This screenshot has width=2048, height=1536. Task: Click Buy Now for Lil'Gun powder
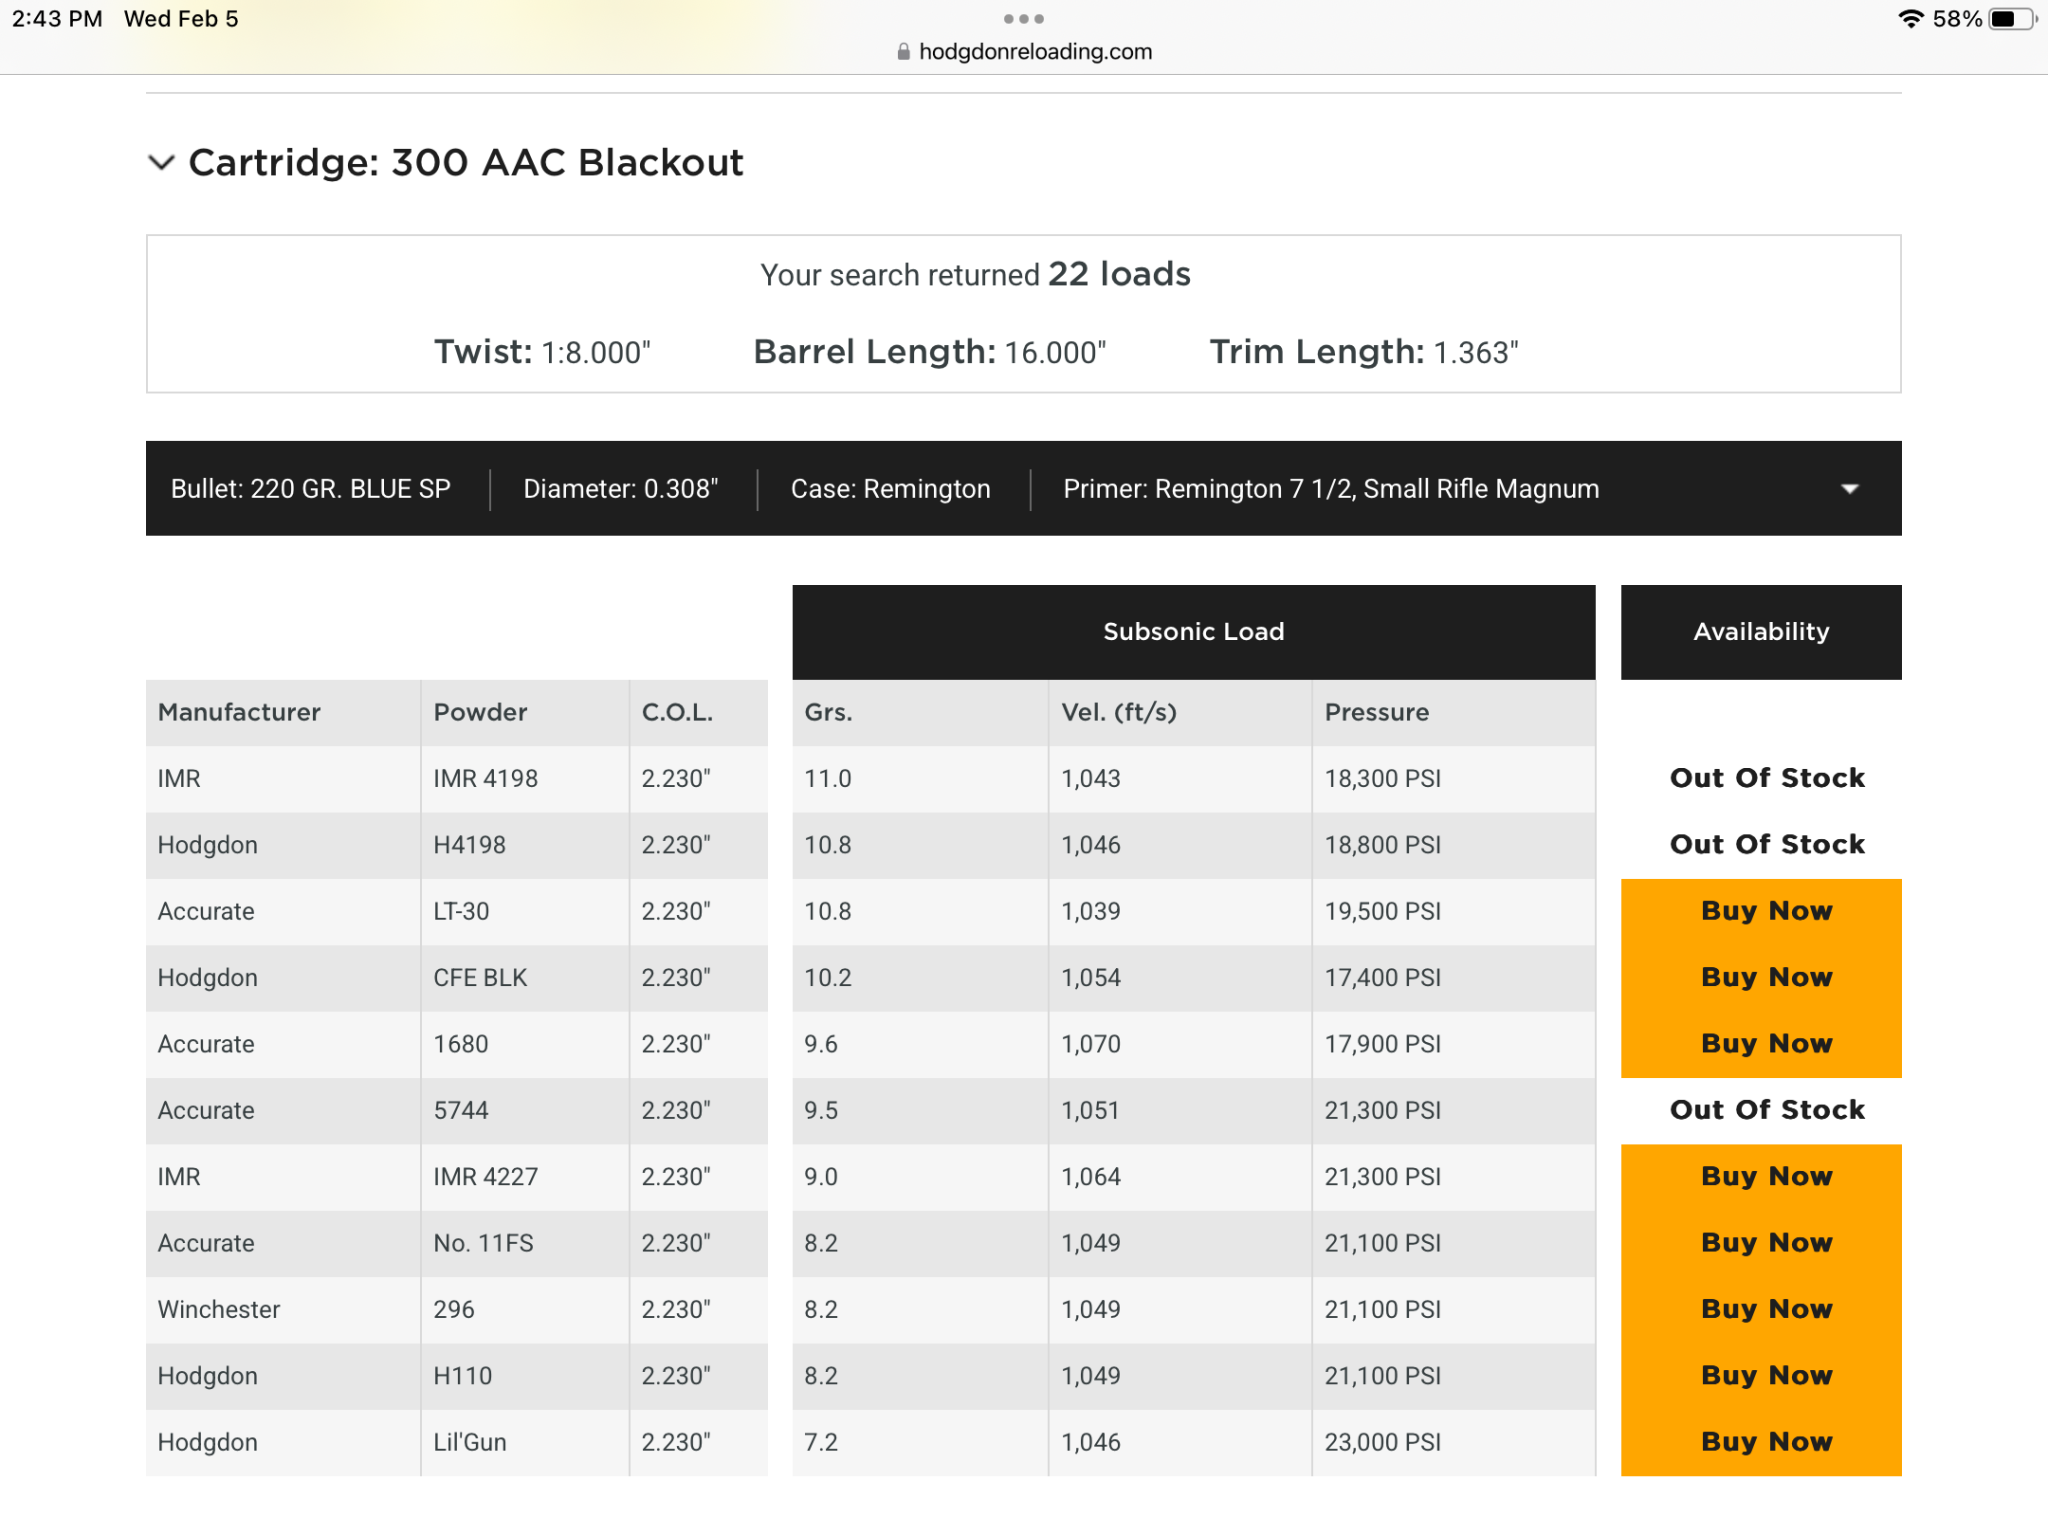point(1761,1442)
